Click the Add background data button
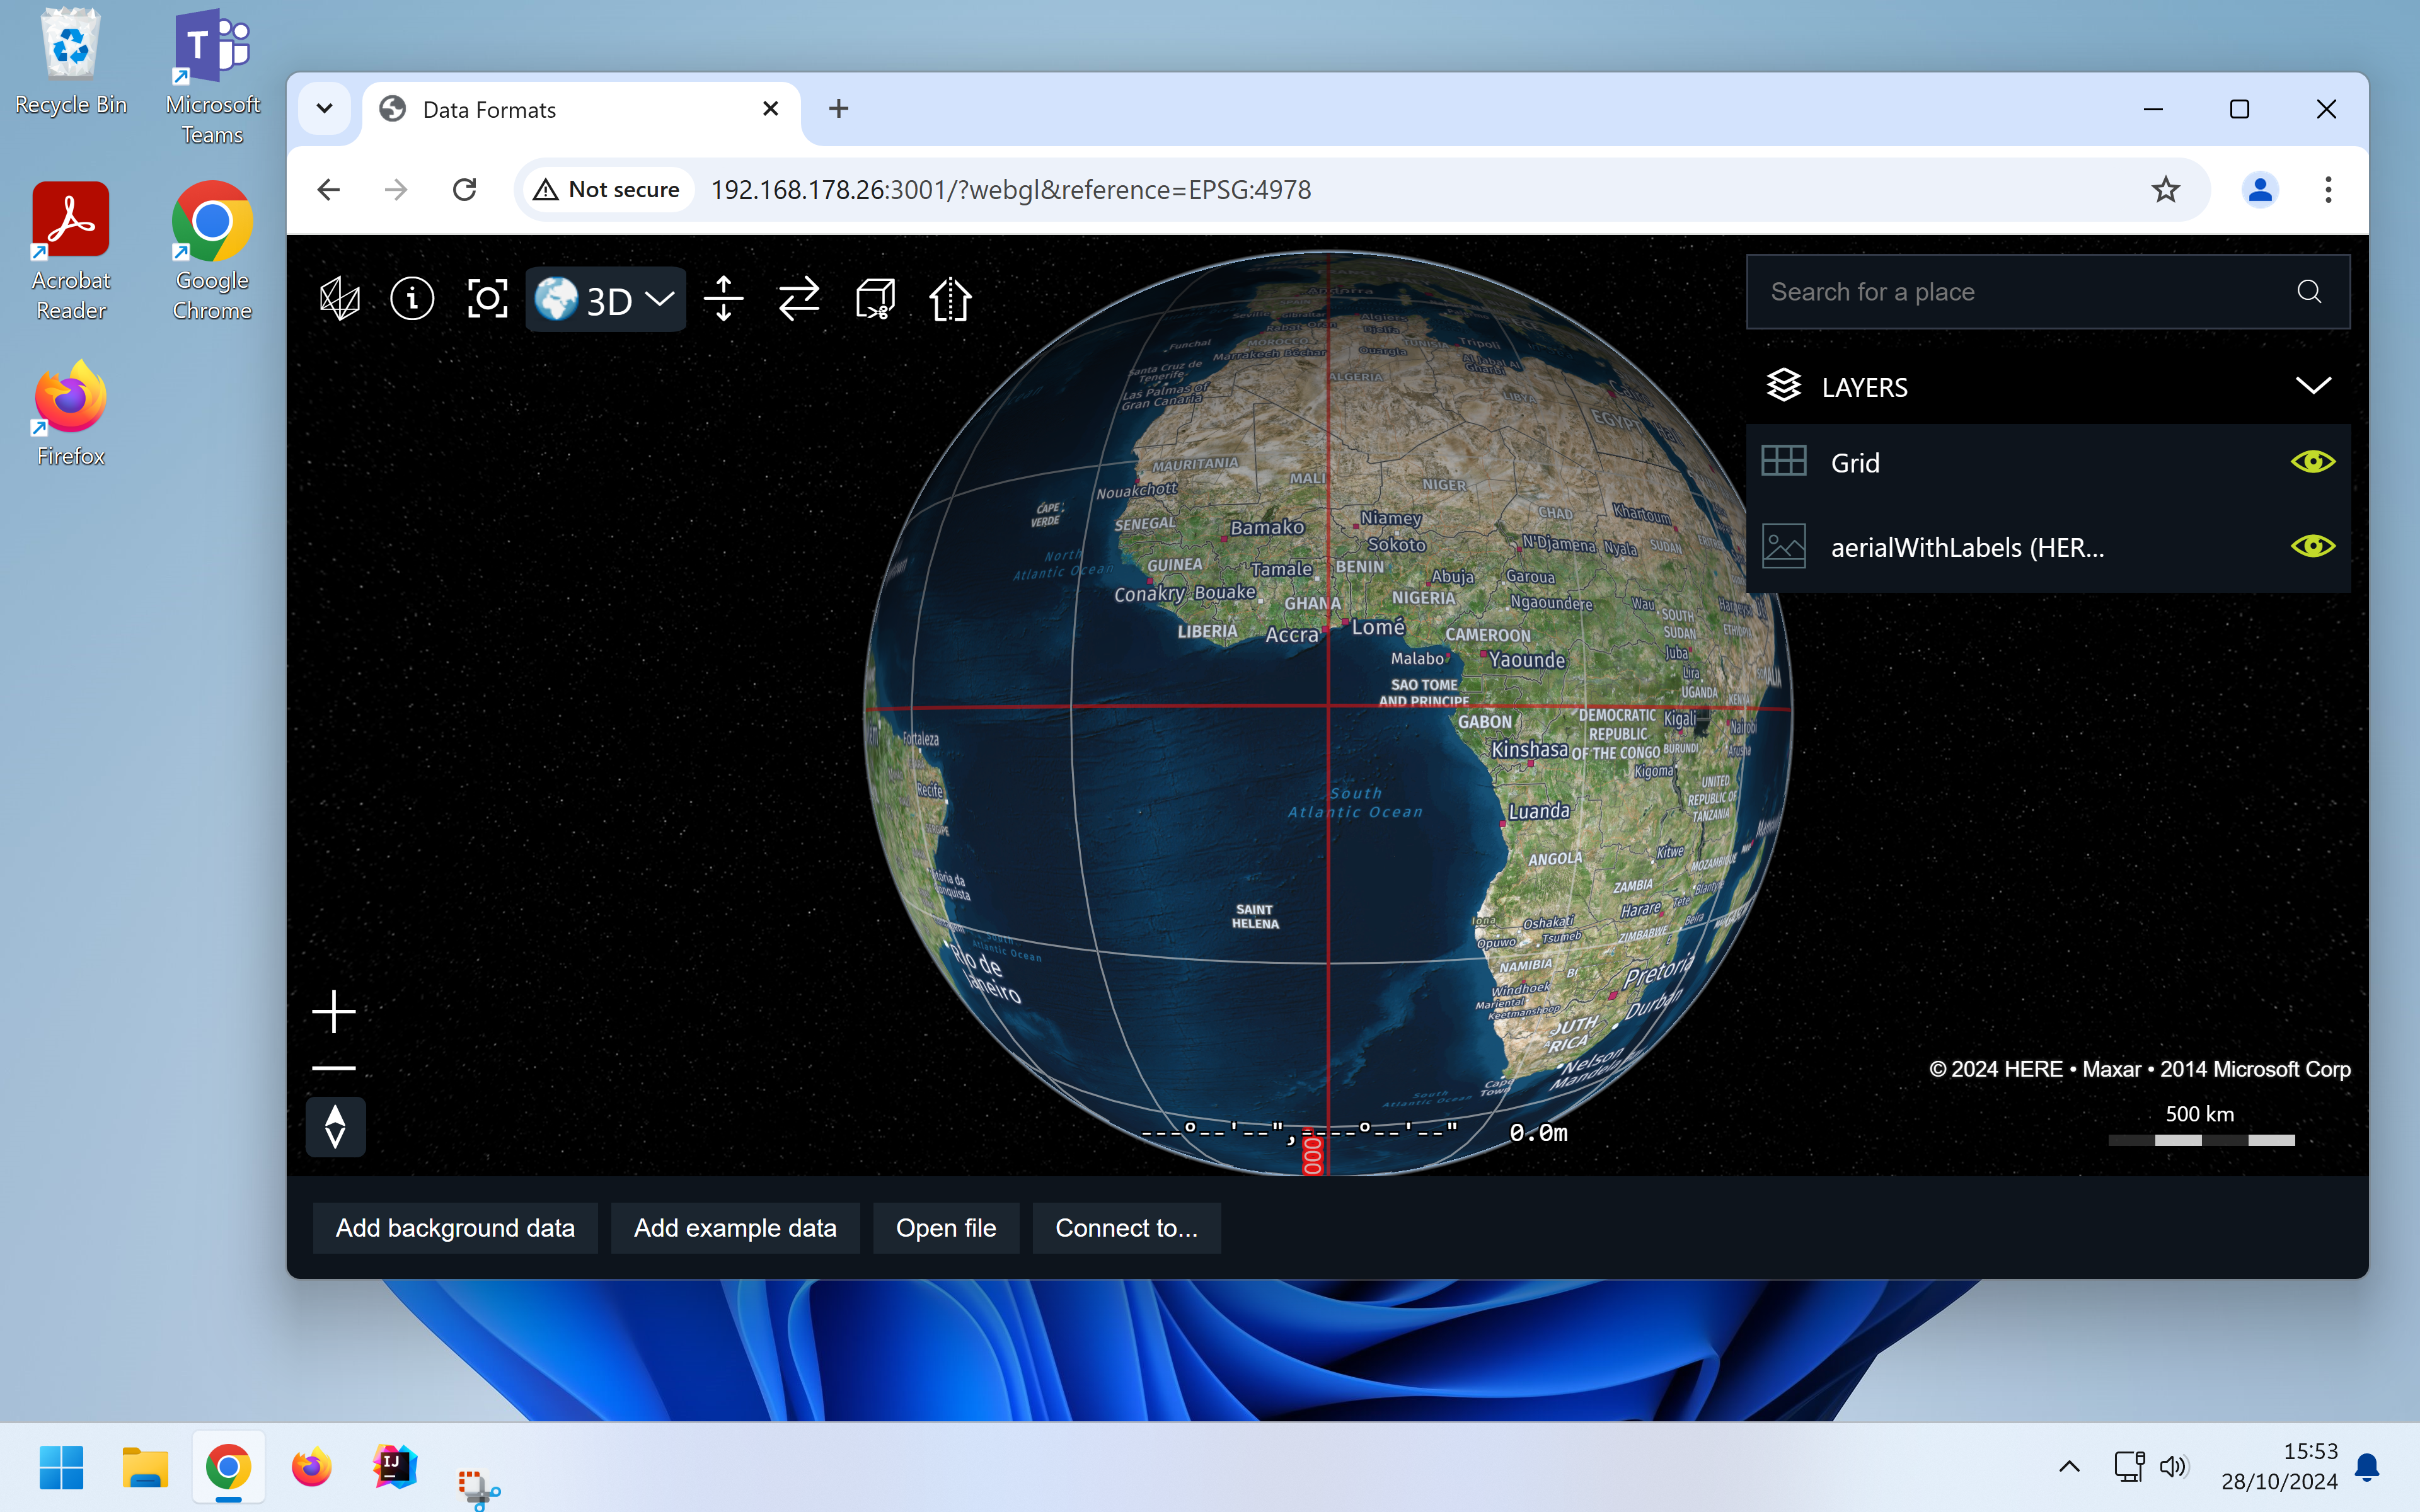 pos(455,1227)
